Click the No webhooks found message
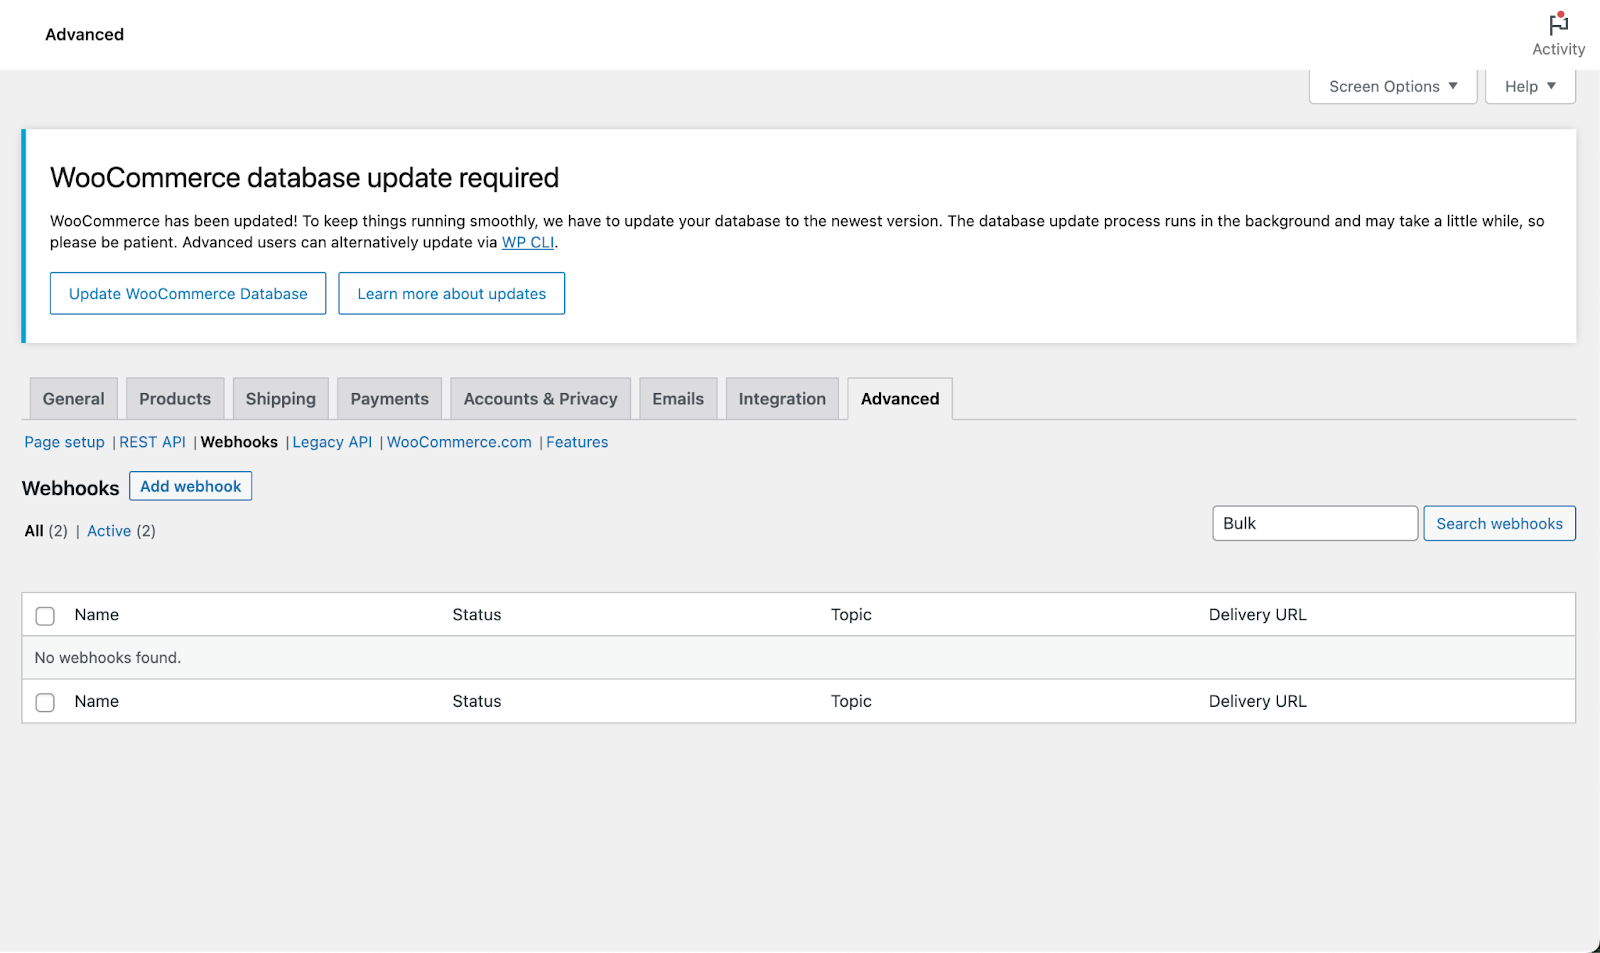The image size is (1600, 953). click(x=108, y=658)
